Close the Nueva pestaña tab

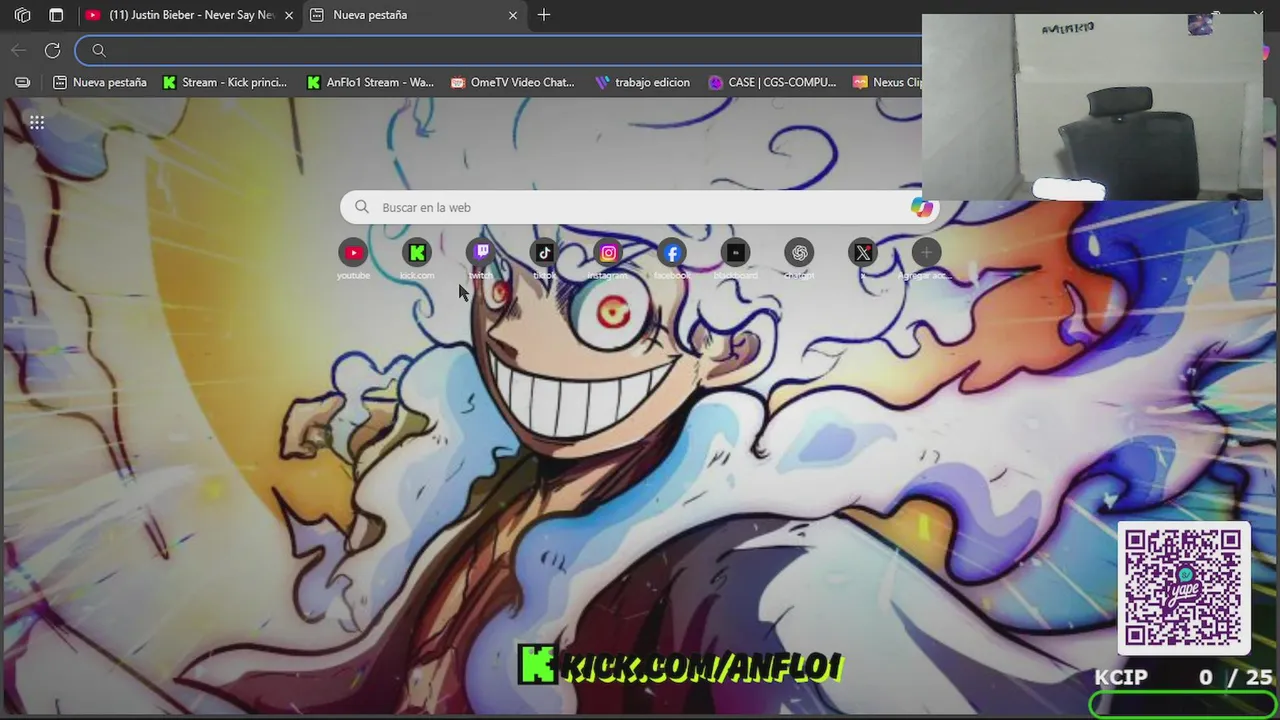coord(513,15)
